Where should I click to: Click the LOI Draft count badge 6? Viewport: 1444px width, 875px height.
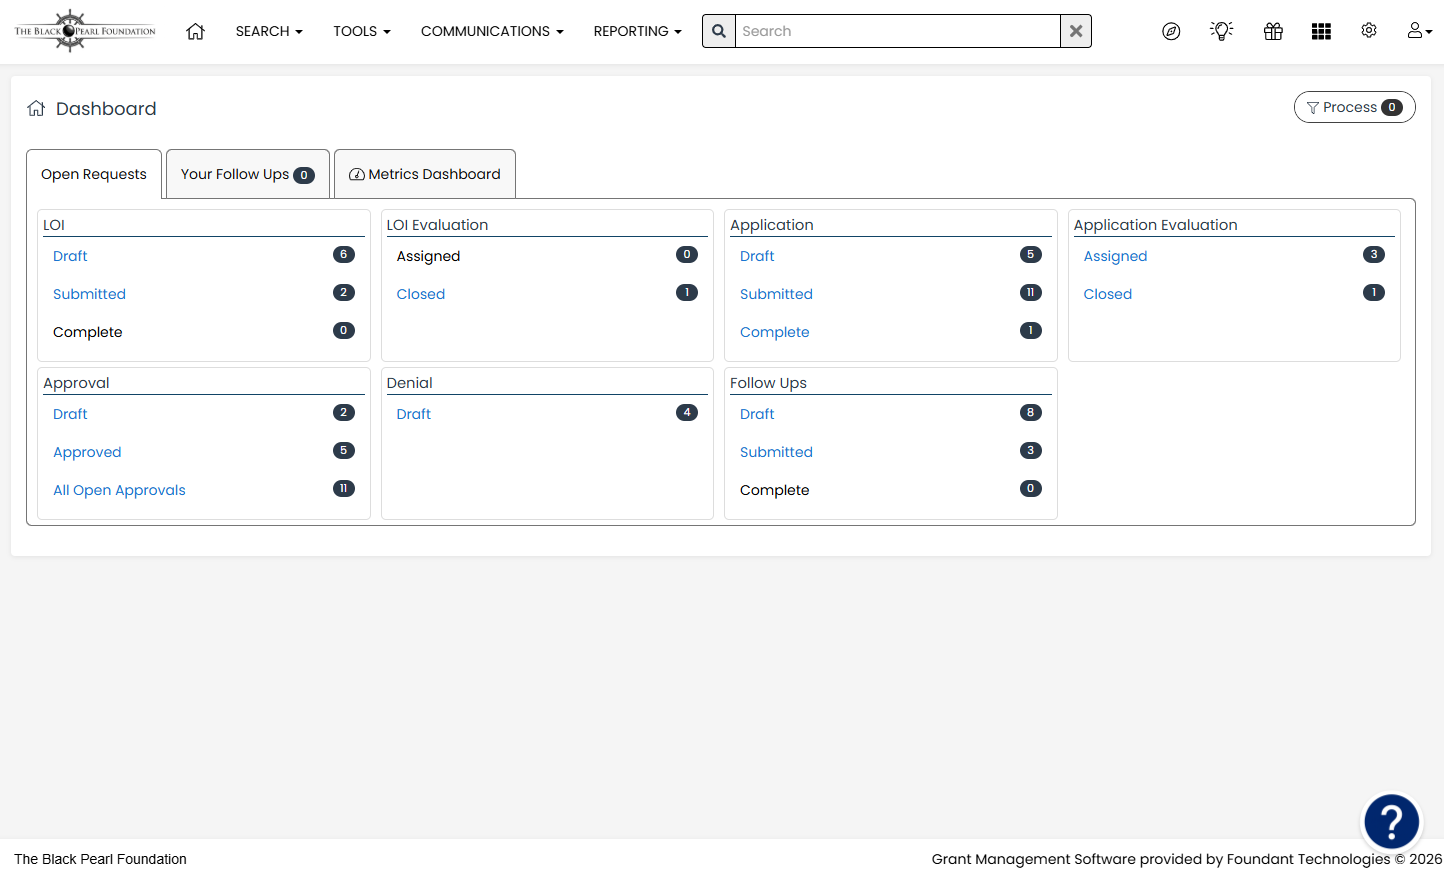(x=344, y=255)
